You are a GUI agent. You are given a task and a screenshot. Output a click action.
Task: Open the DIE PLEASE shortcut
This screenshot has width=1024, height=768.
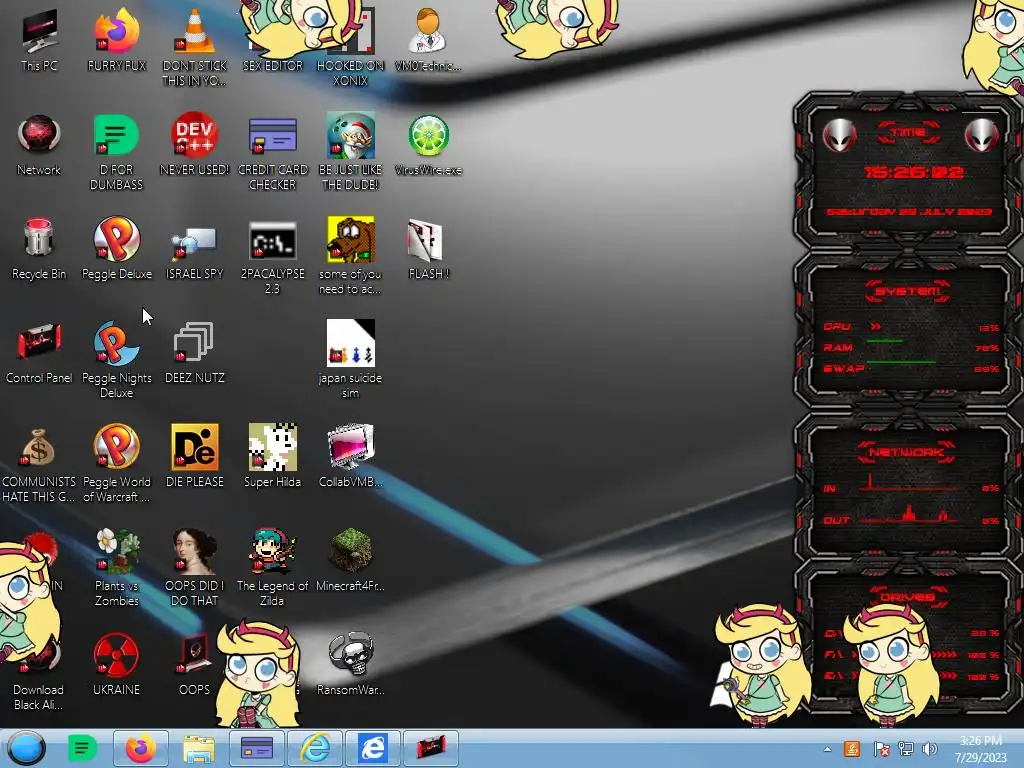194,457
